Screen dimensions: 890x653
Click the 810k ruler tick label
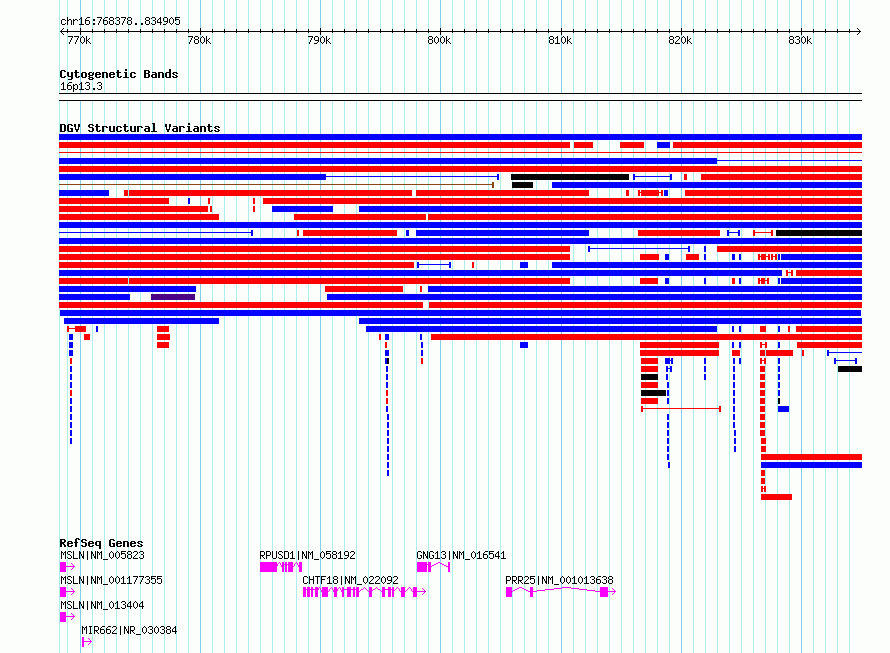(x=560, y=40)
